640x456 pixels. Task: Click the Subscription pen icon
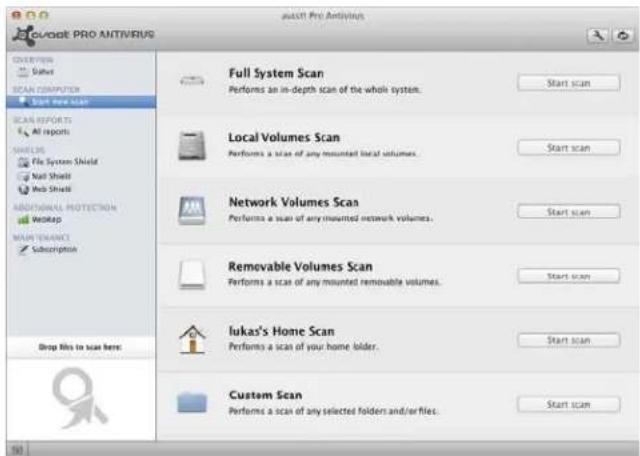coord(23,249)
